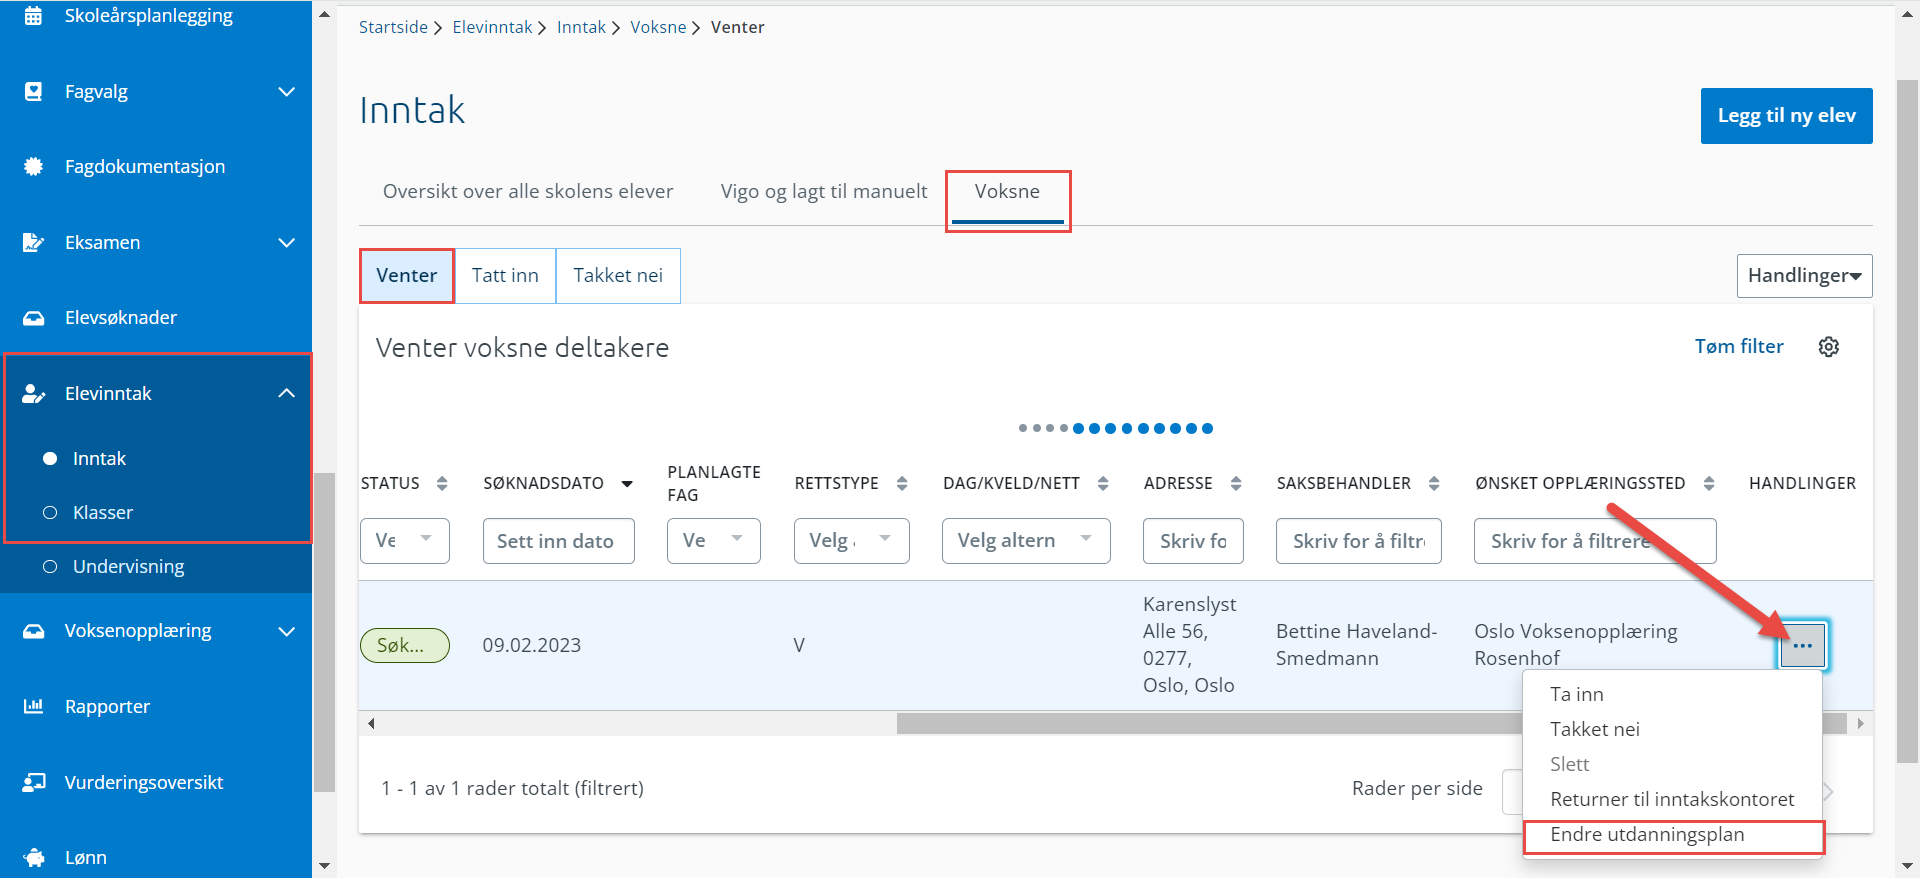
Task: Click the Voksenopplæring sidebar icon
Action: click(x=33, y=631)
